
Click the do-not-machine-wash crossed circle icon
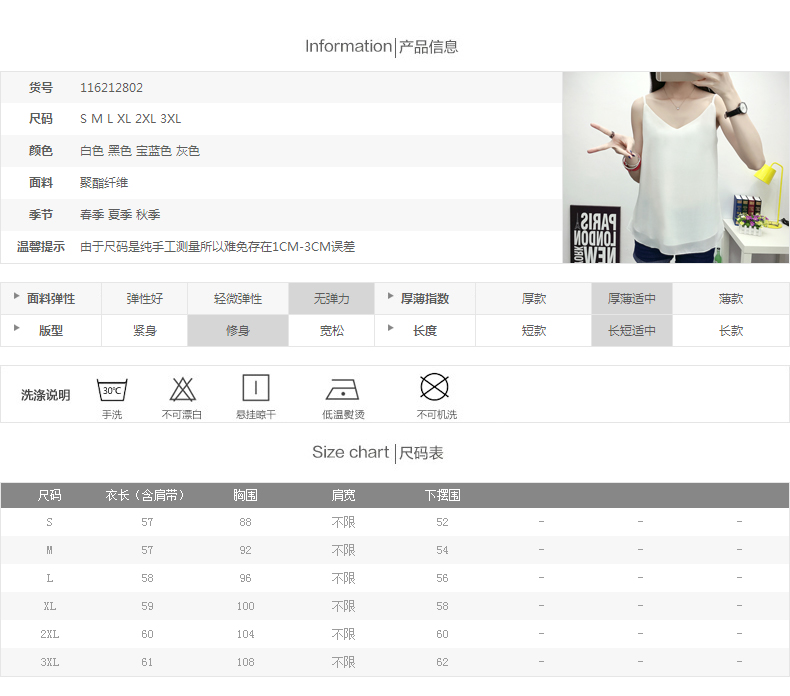[x=434, y=387]
